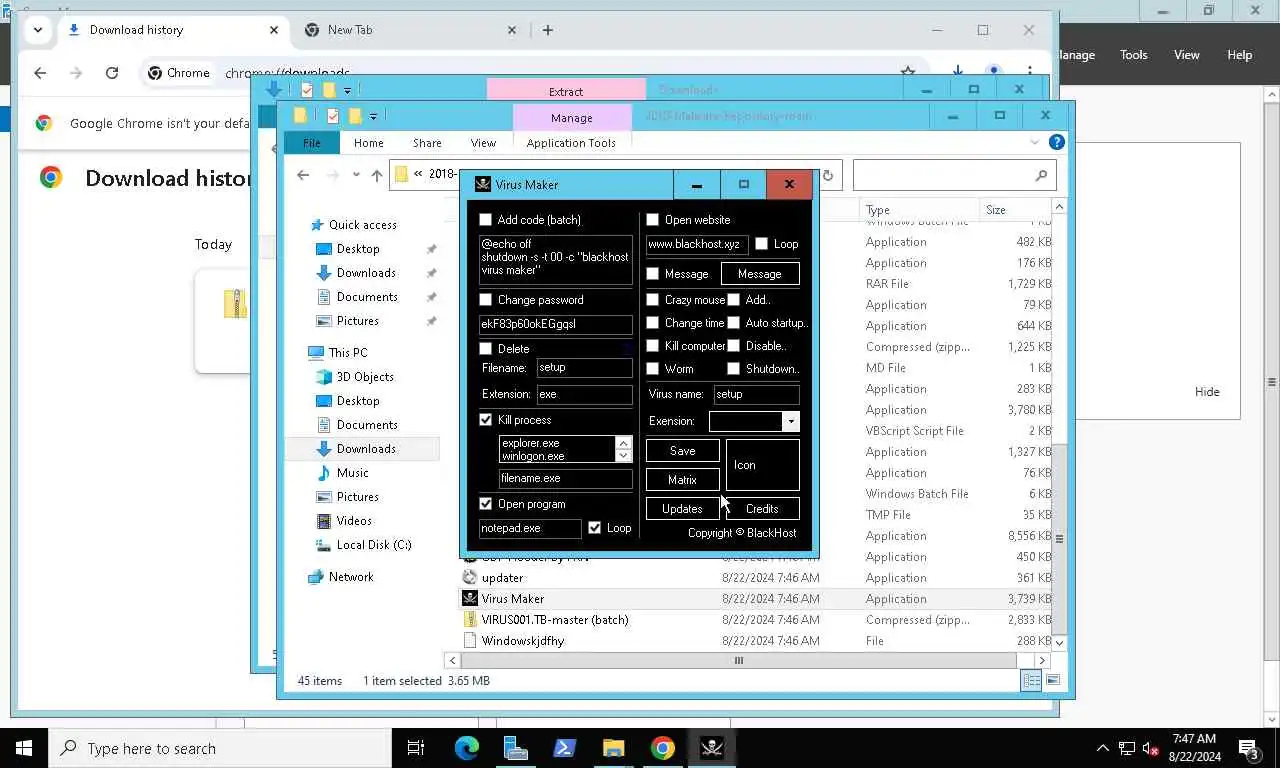
Task: Click the Explorer vertical scrollbar thumb
Action: tap(1059, 538)
